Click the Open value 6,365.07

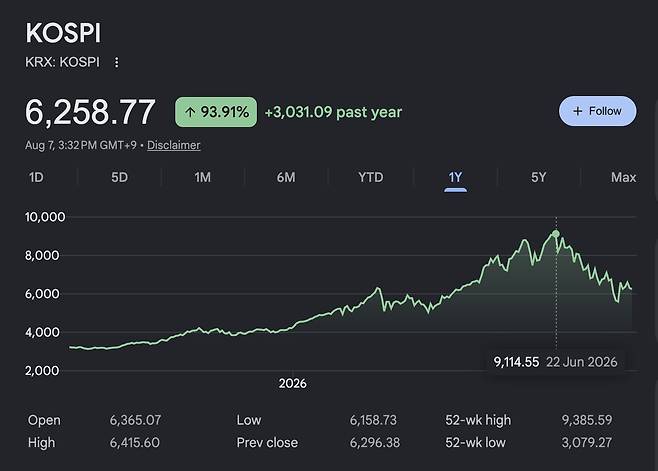pos(135,420)
